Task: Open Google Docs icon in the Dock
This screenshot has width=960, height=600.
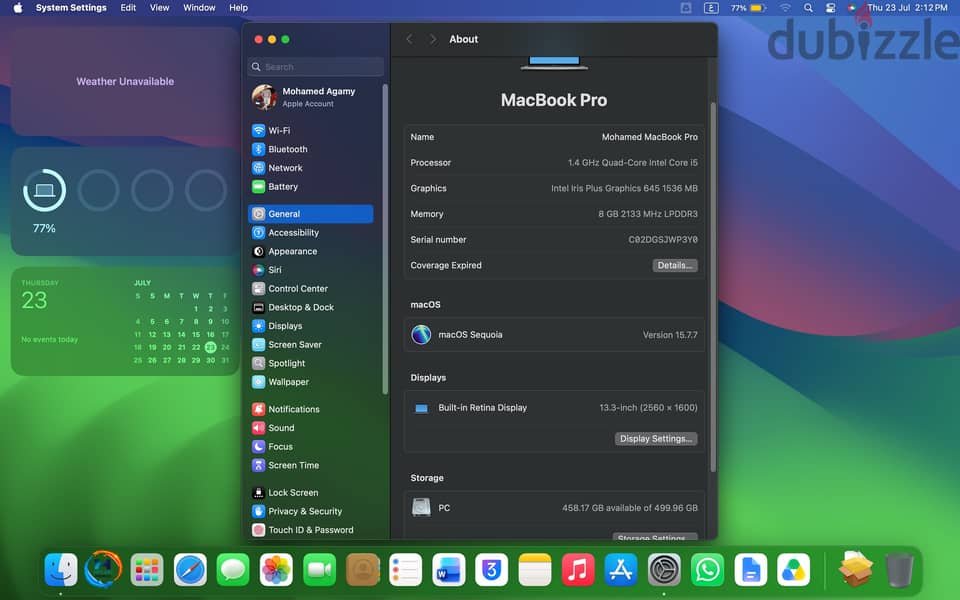Action: click(751, 569)
